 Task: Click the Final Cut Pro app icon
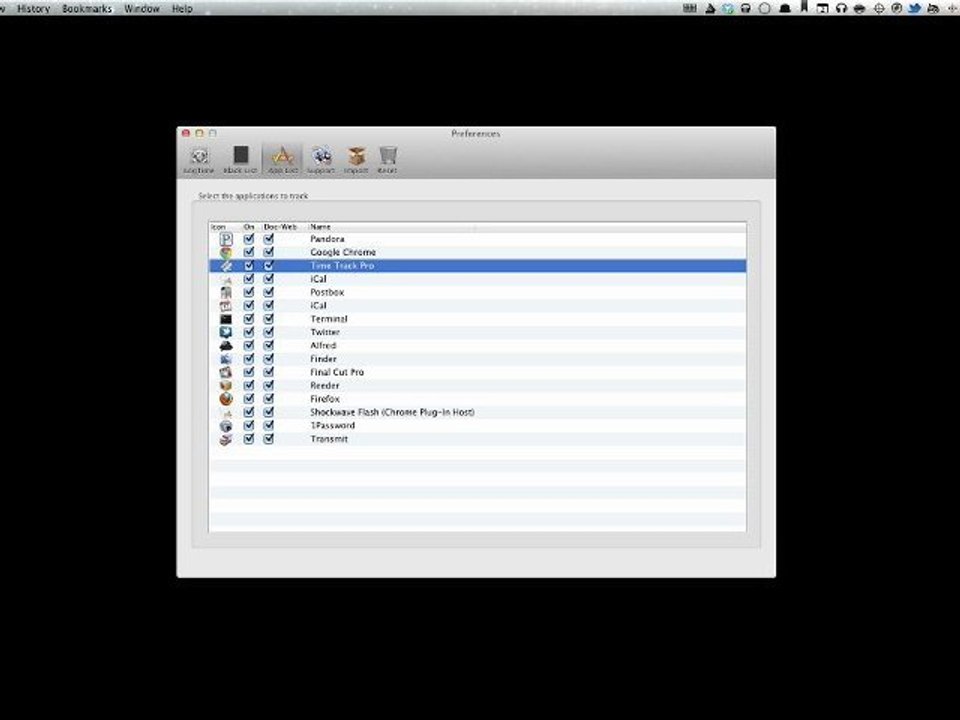pos(226,372)
